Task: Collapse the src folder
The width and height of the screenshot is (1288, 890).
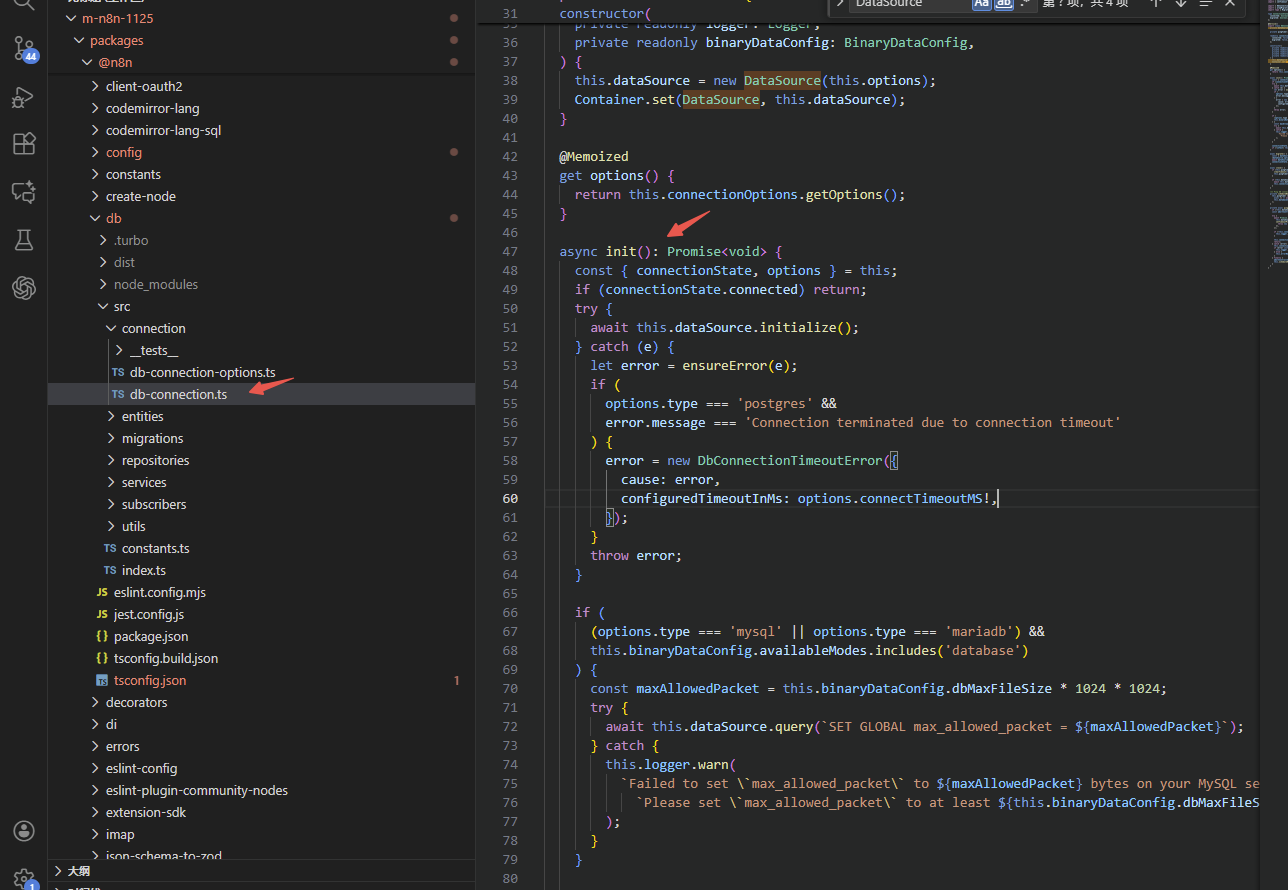Action: pos(102,306)
